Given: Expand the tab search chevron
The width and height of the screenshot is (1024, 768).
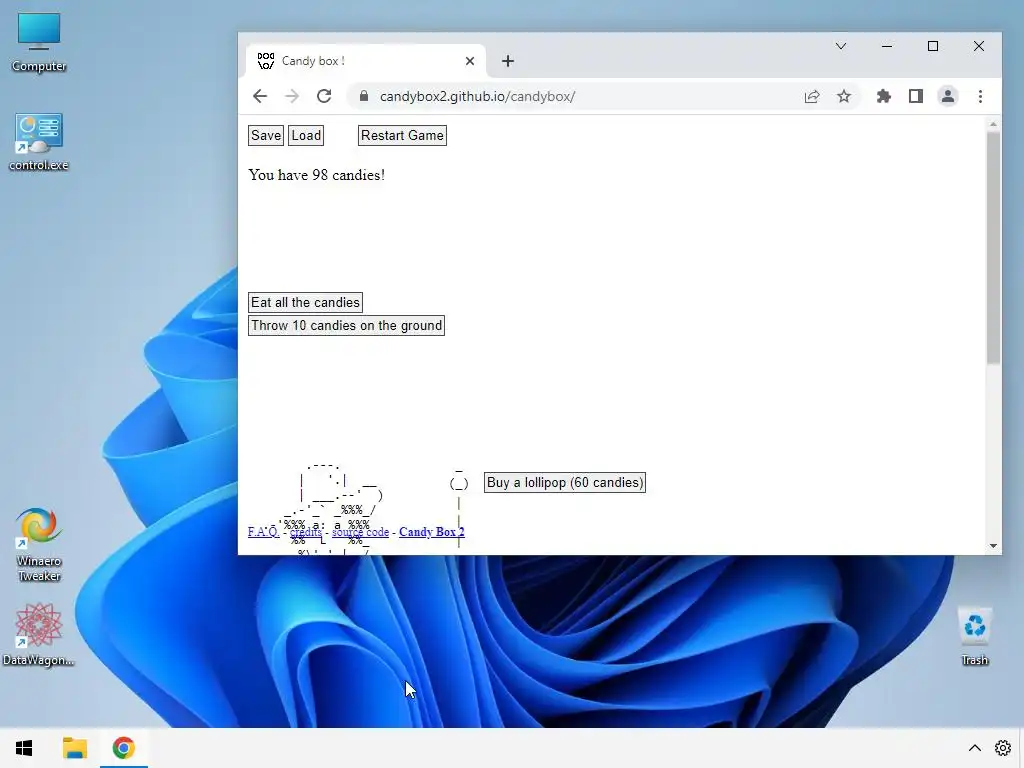Looking at the screenshot, I should tap(841, 46).
